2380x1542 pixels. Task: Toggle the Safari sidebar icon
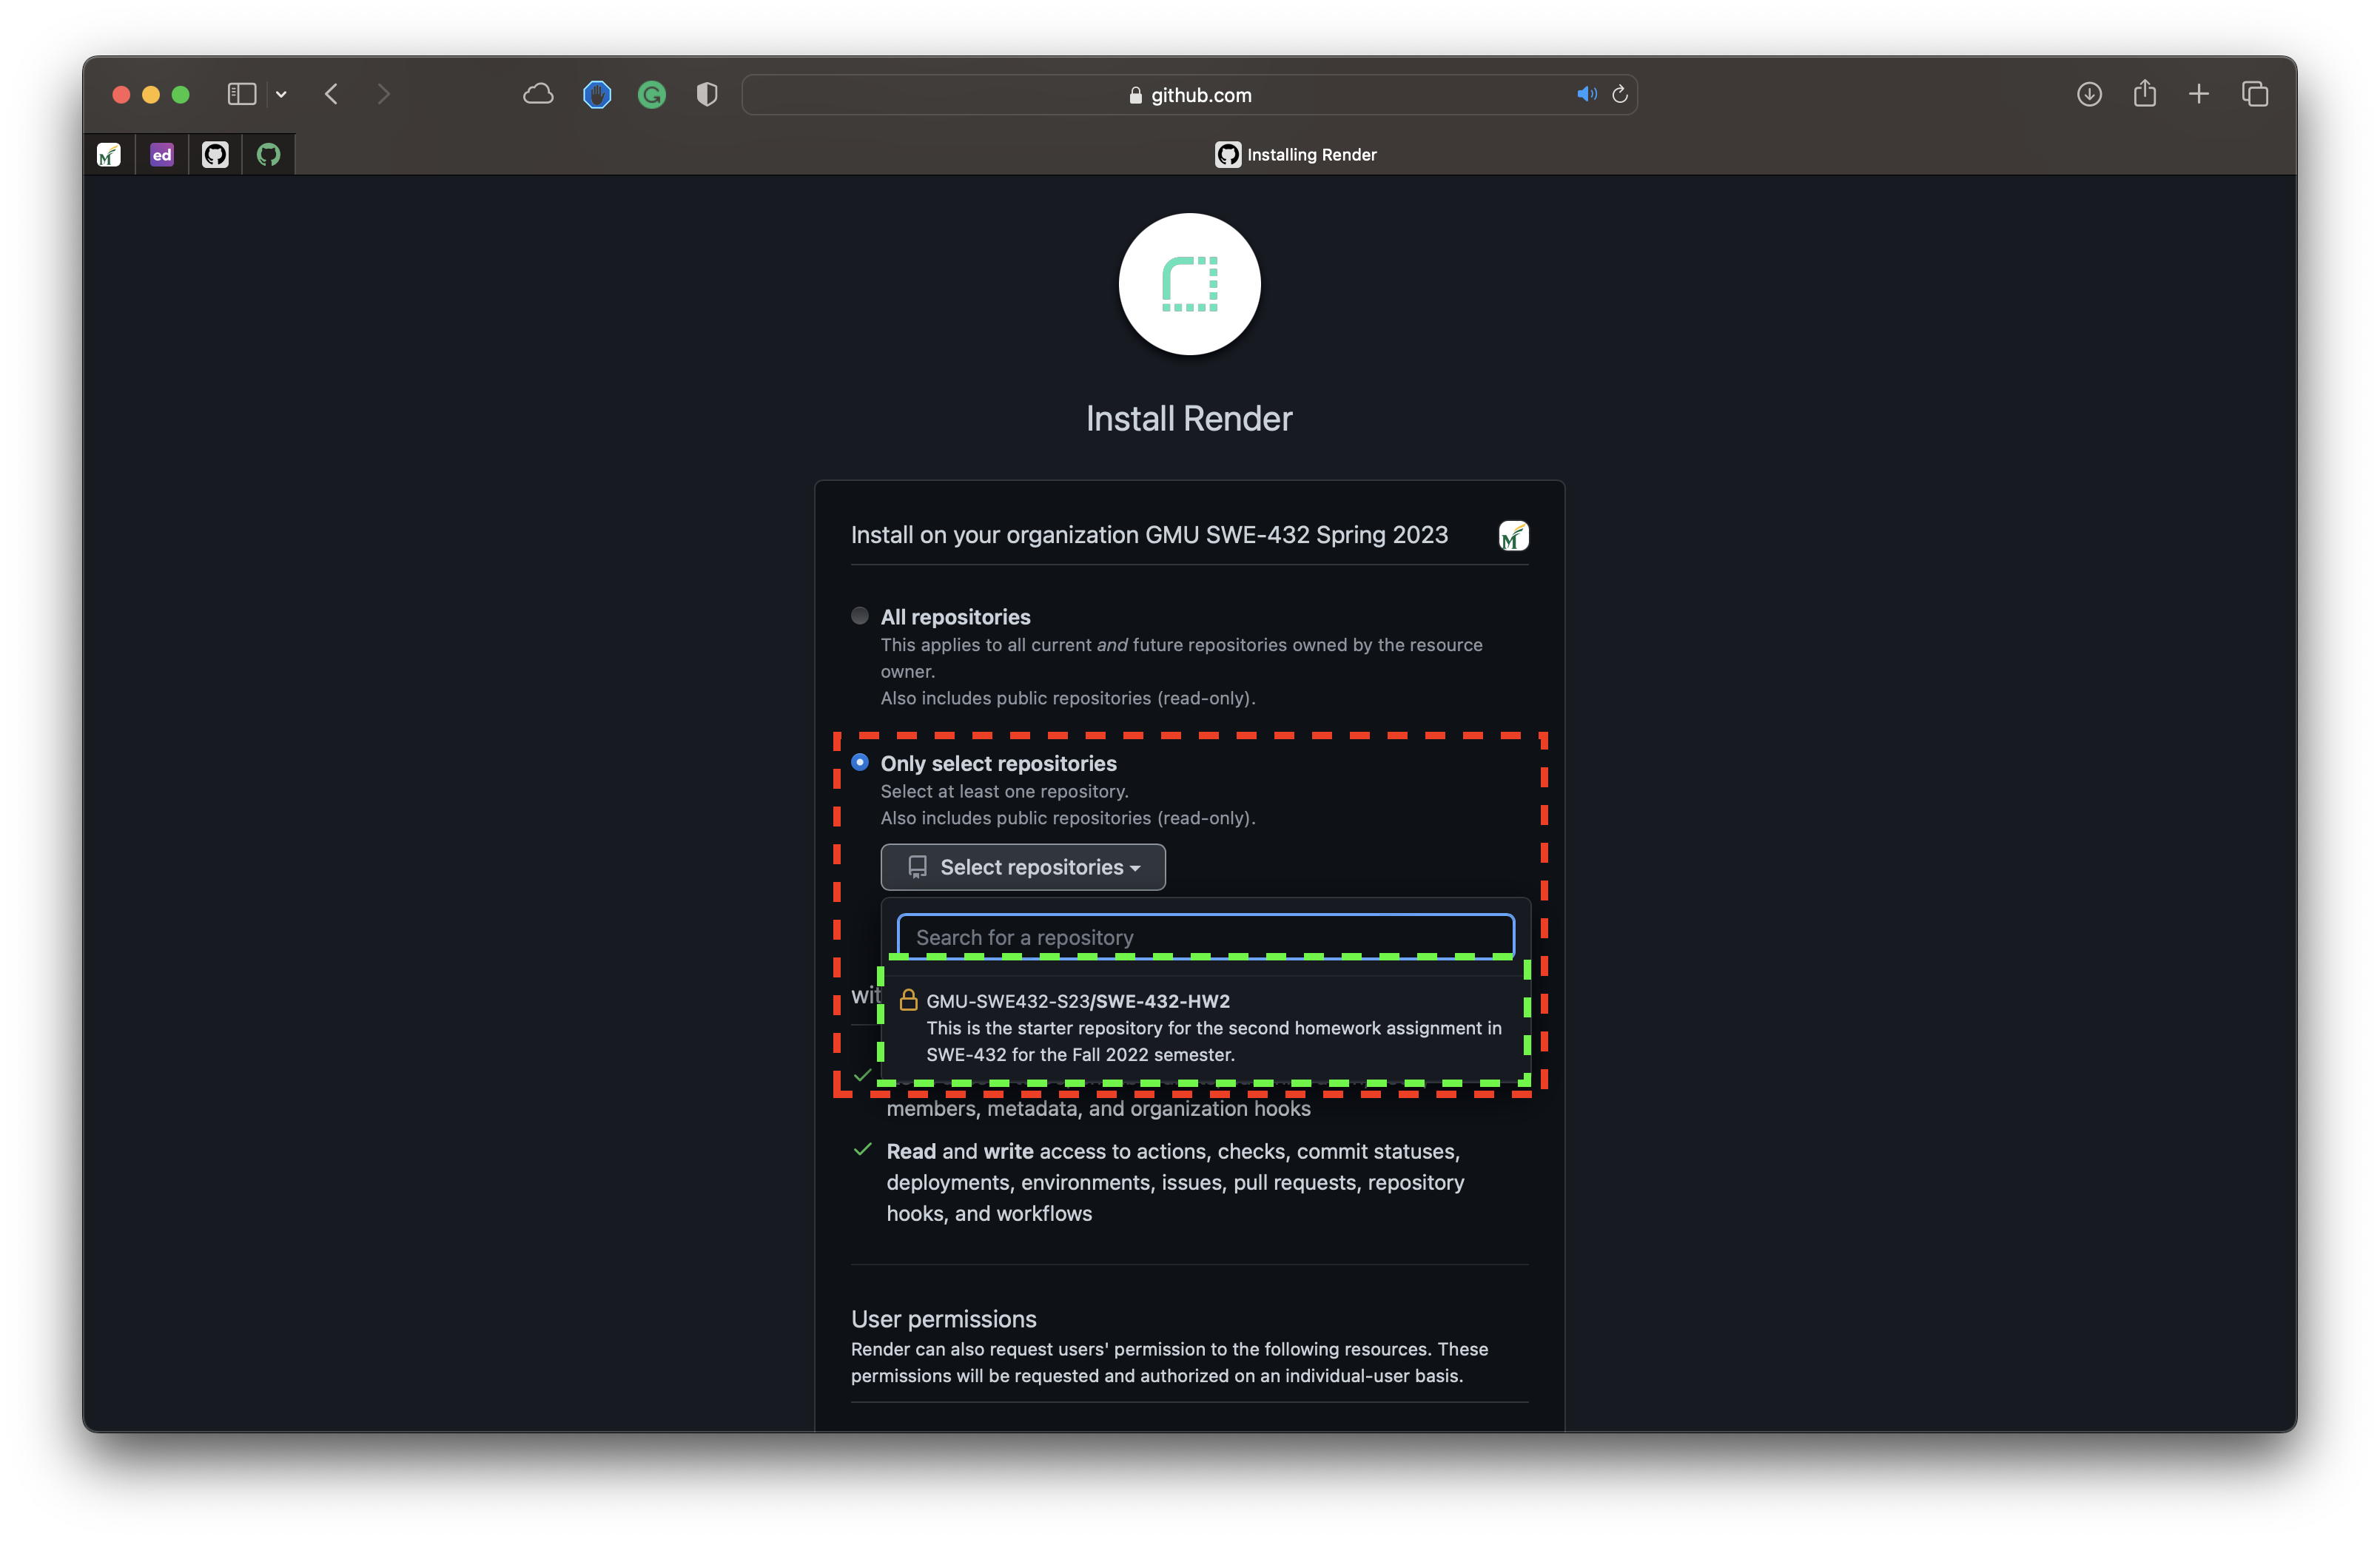(242, 94)
